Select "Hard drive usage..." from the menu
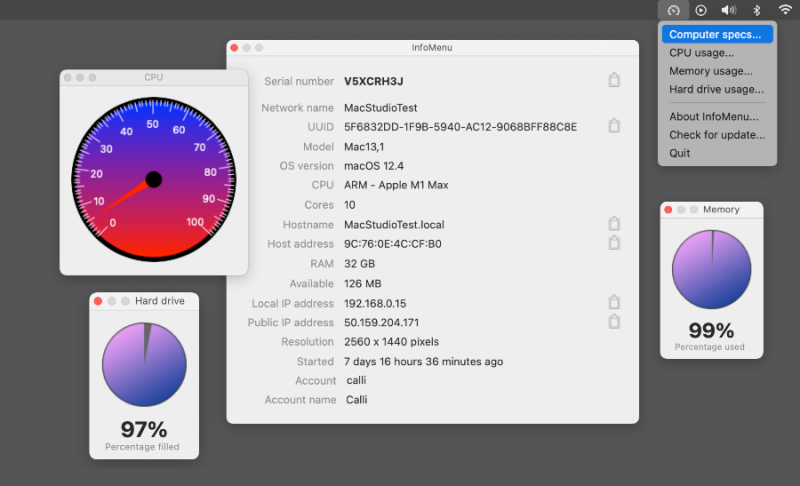The height and width of the screenshot is (486, 800). pos(716,89)
